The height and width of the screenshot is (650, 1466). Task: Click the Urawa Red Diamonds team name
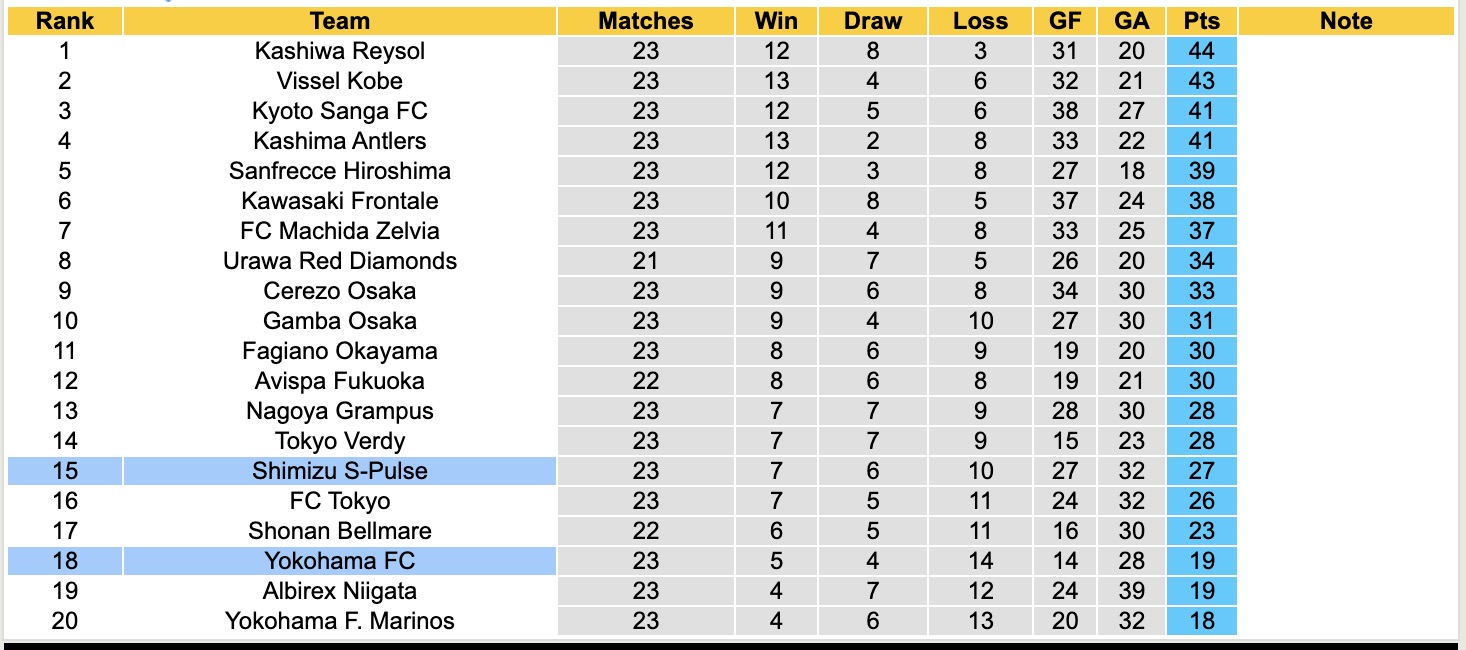pos(339,261)
